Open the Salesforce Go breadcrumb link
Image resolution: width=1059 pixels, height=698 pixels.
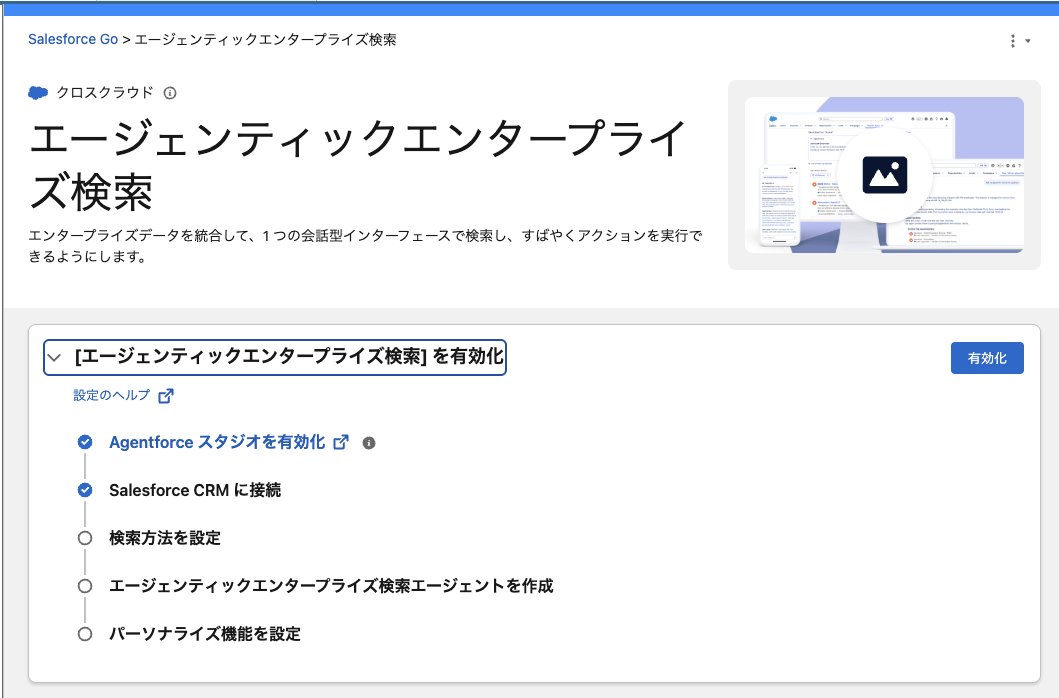tap(73, 40)
